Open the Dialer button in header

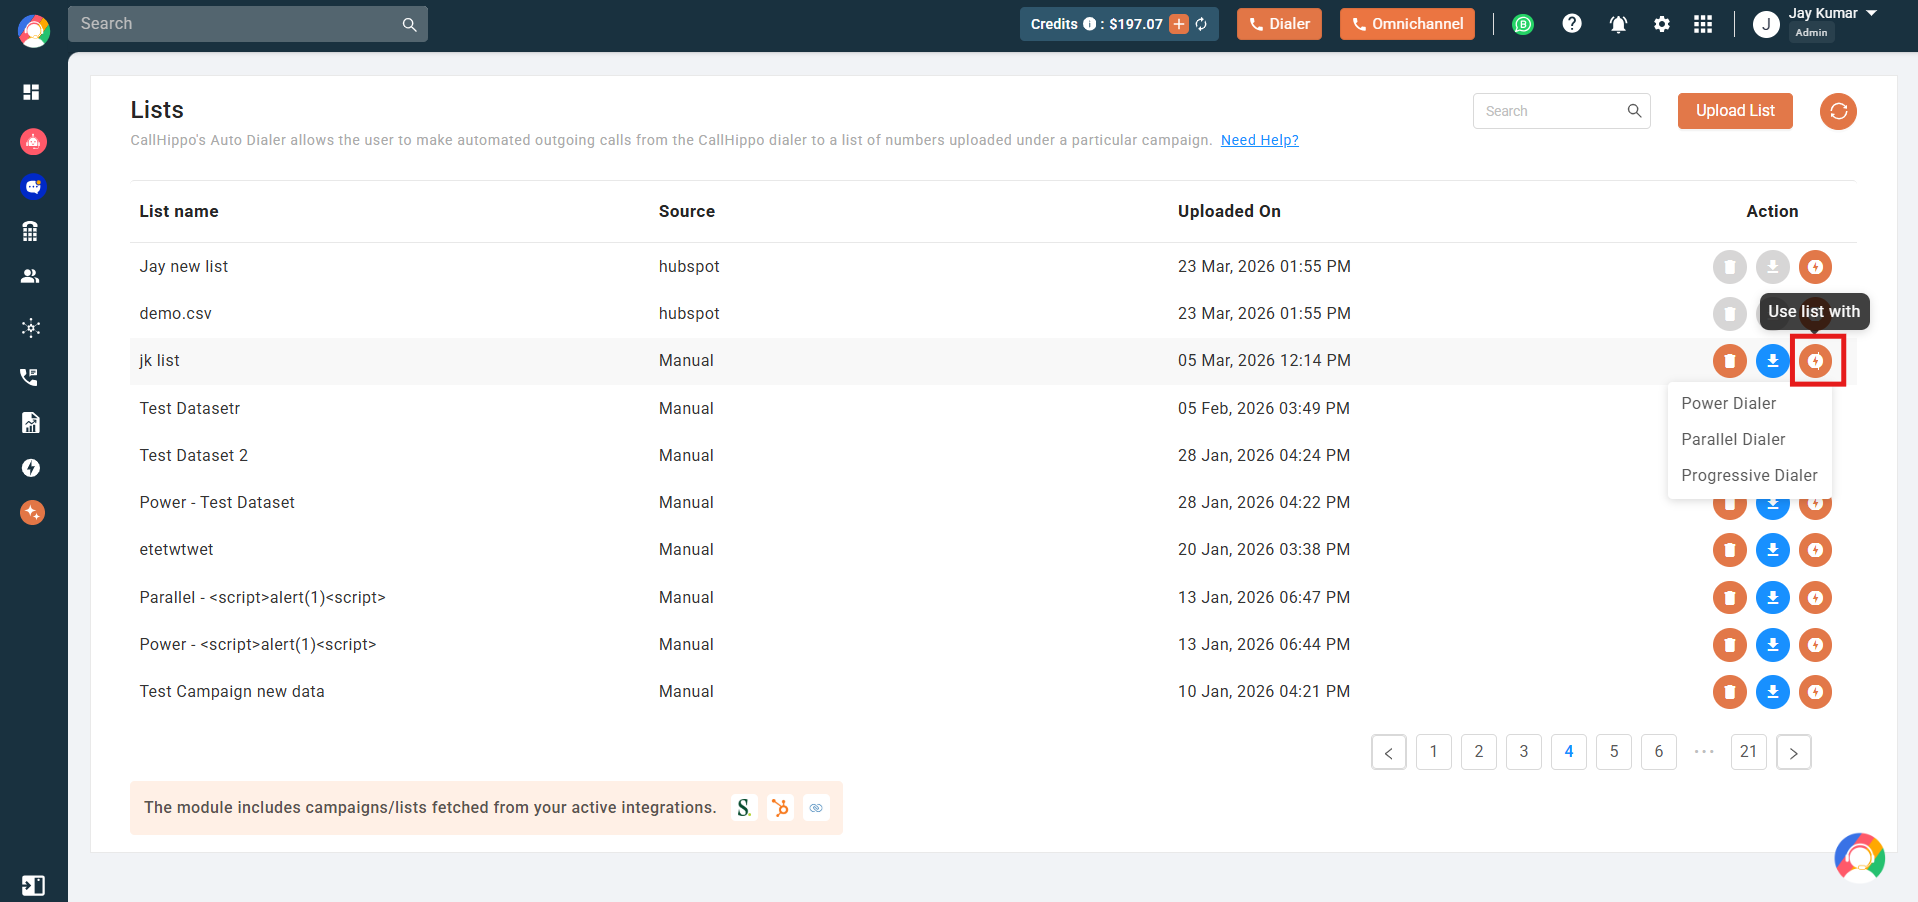click(1279, 24)
